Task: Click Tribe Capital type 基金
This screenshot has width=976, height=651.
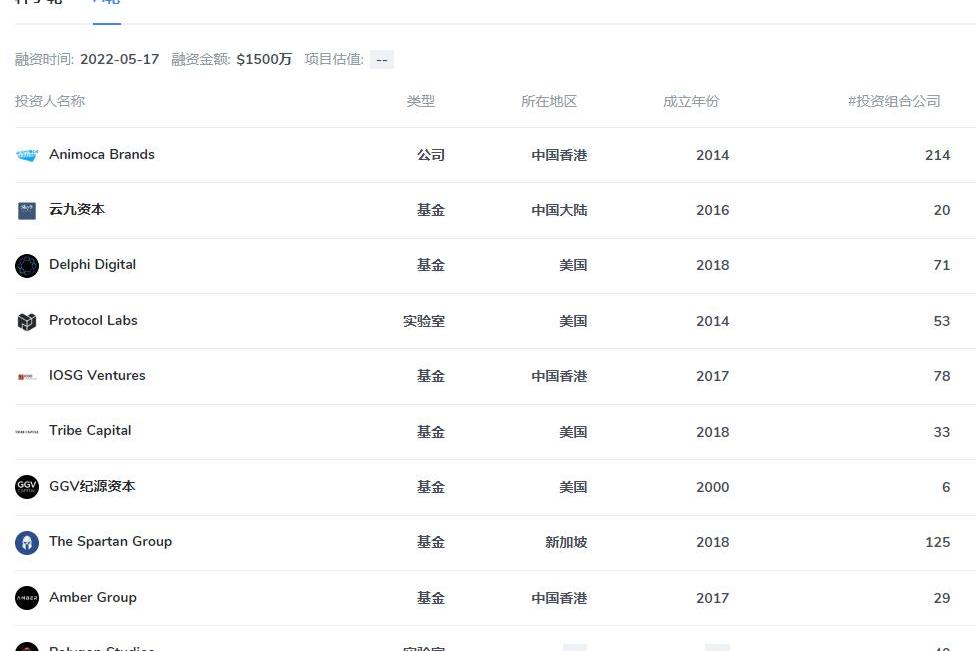Action: click(x=431, y=432)
